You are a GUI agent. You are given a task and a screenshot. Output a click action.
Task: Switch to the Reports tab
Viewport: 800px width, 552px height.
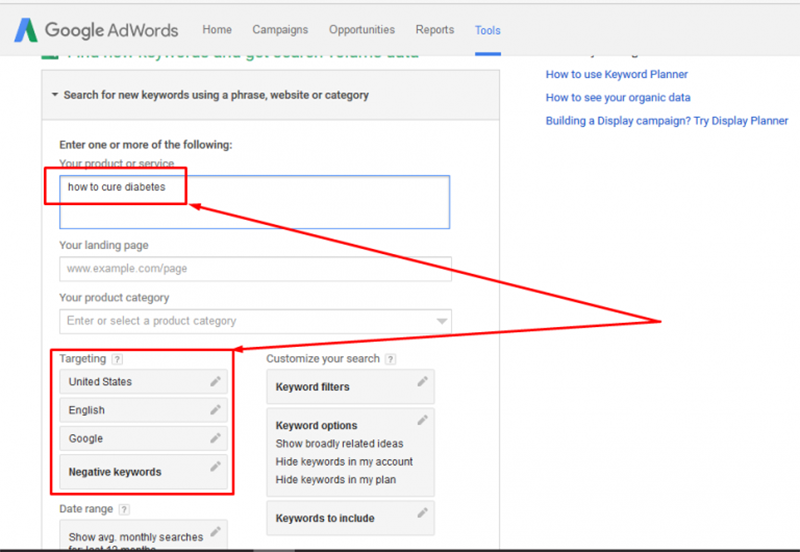(435, 30)
